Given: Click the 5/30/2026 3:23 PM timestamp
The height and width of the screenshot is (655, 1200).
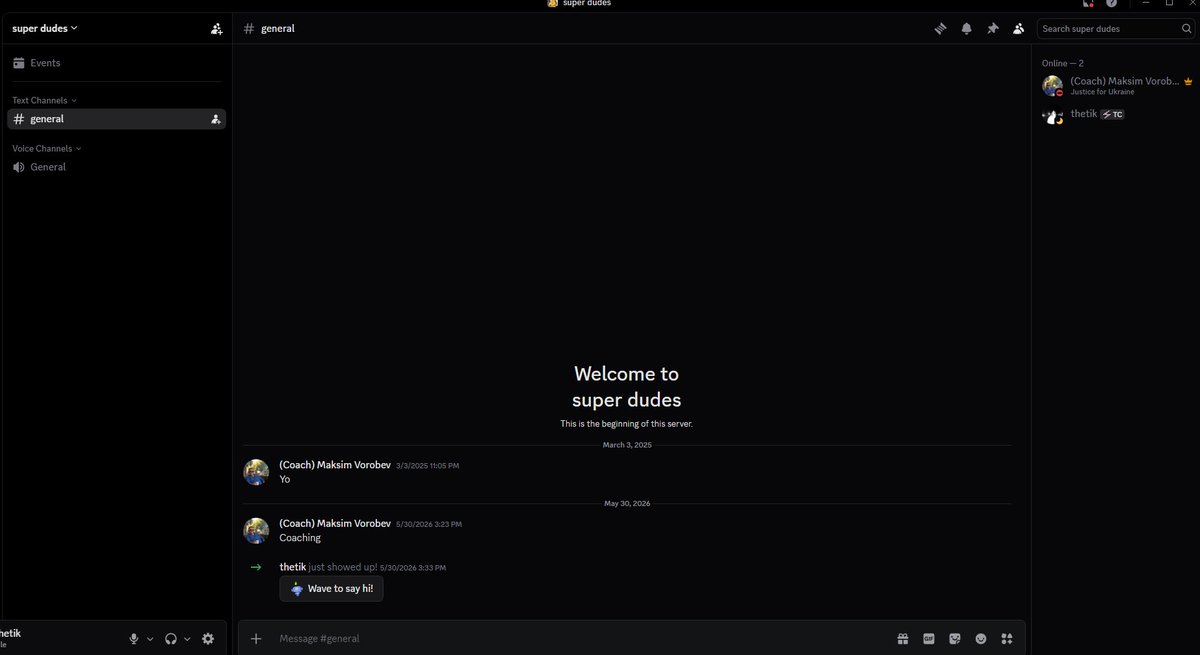Looking at the screenshot, I should [x=429, y=524].
